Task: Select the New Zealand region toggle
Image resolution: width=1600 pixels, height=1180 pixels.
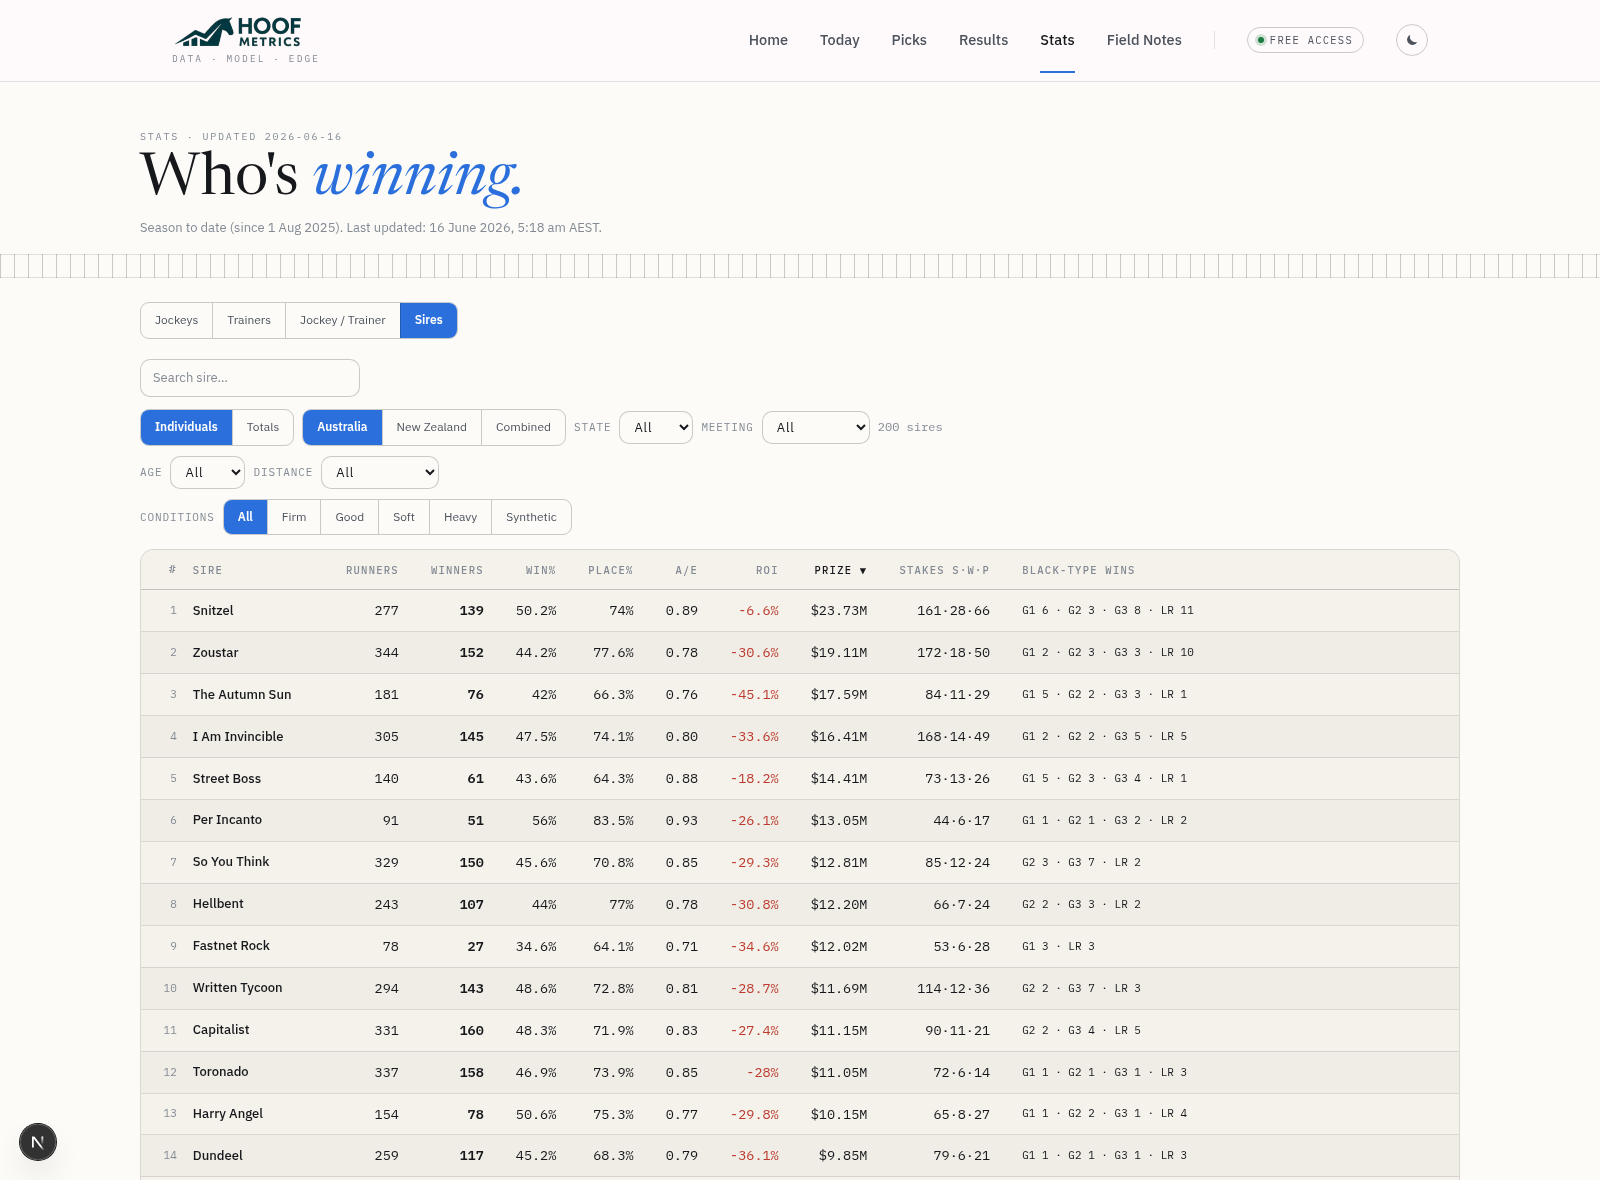Action: point(432,427)
